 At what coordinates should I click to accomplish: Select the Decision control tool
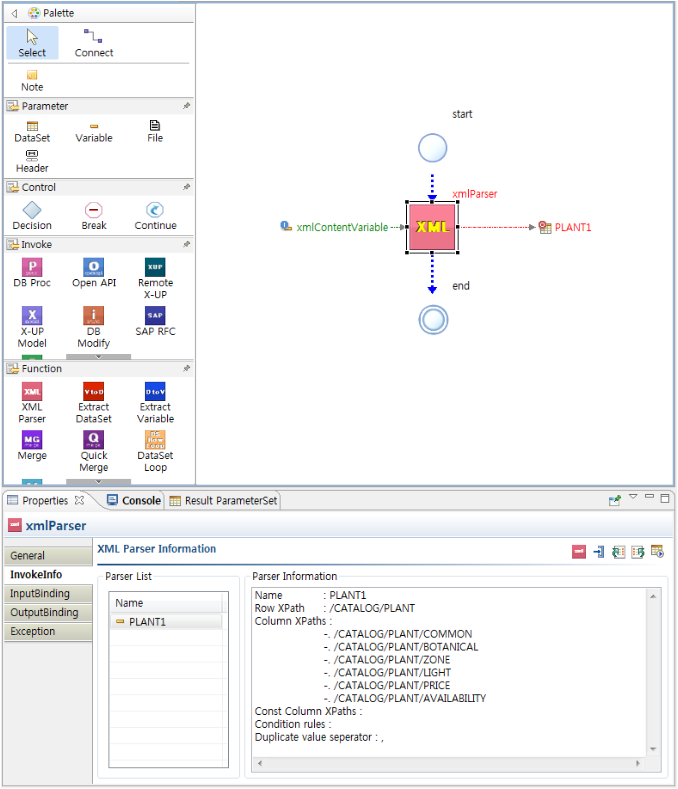click(x=32, y=210)
